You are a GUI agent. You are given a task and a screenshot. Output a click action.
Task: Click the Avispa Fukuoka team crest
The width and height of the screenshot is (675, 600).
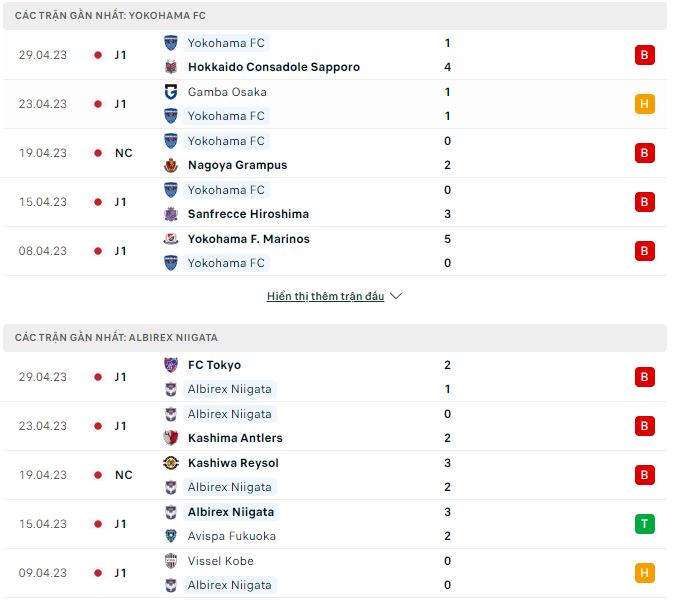pyautogui.click(x=170, y=536)
